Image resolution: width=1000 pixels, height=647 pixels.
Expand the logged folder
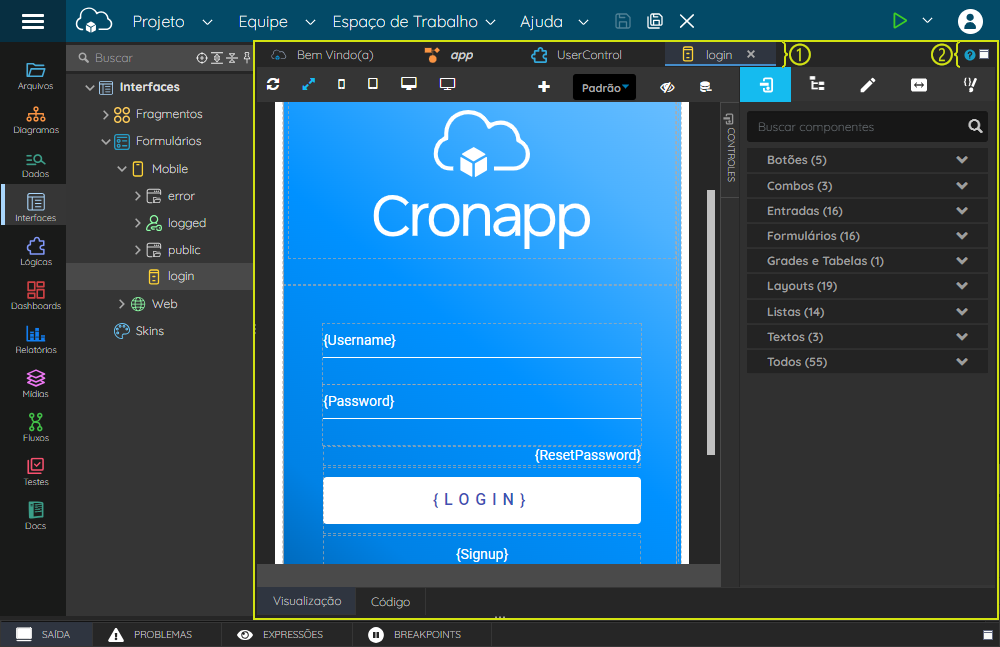[x=138, y=223]
